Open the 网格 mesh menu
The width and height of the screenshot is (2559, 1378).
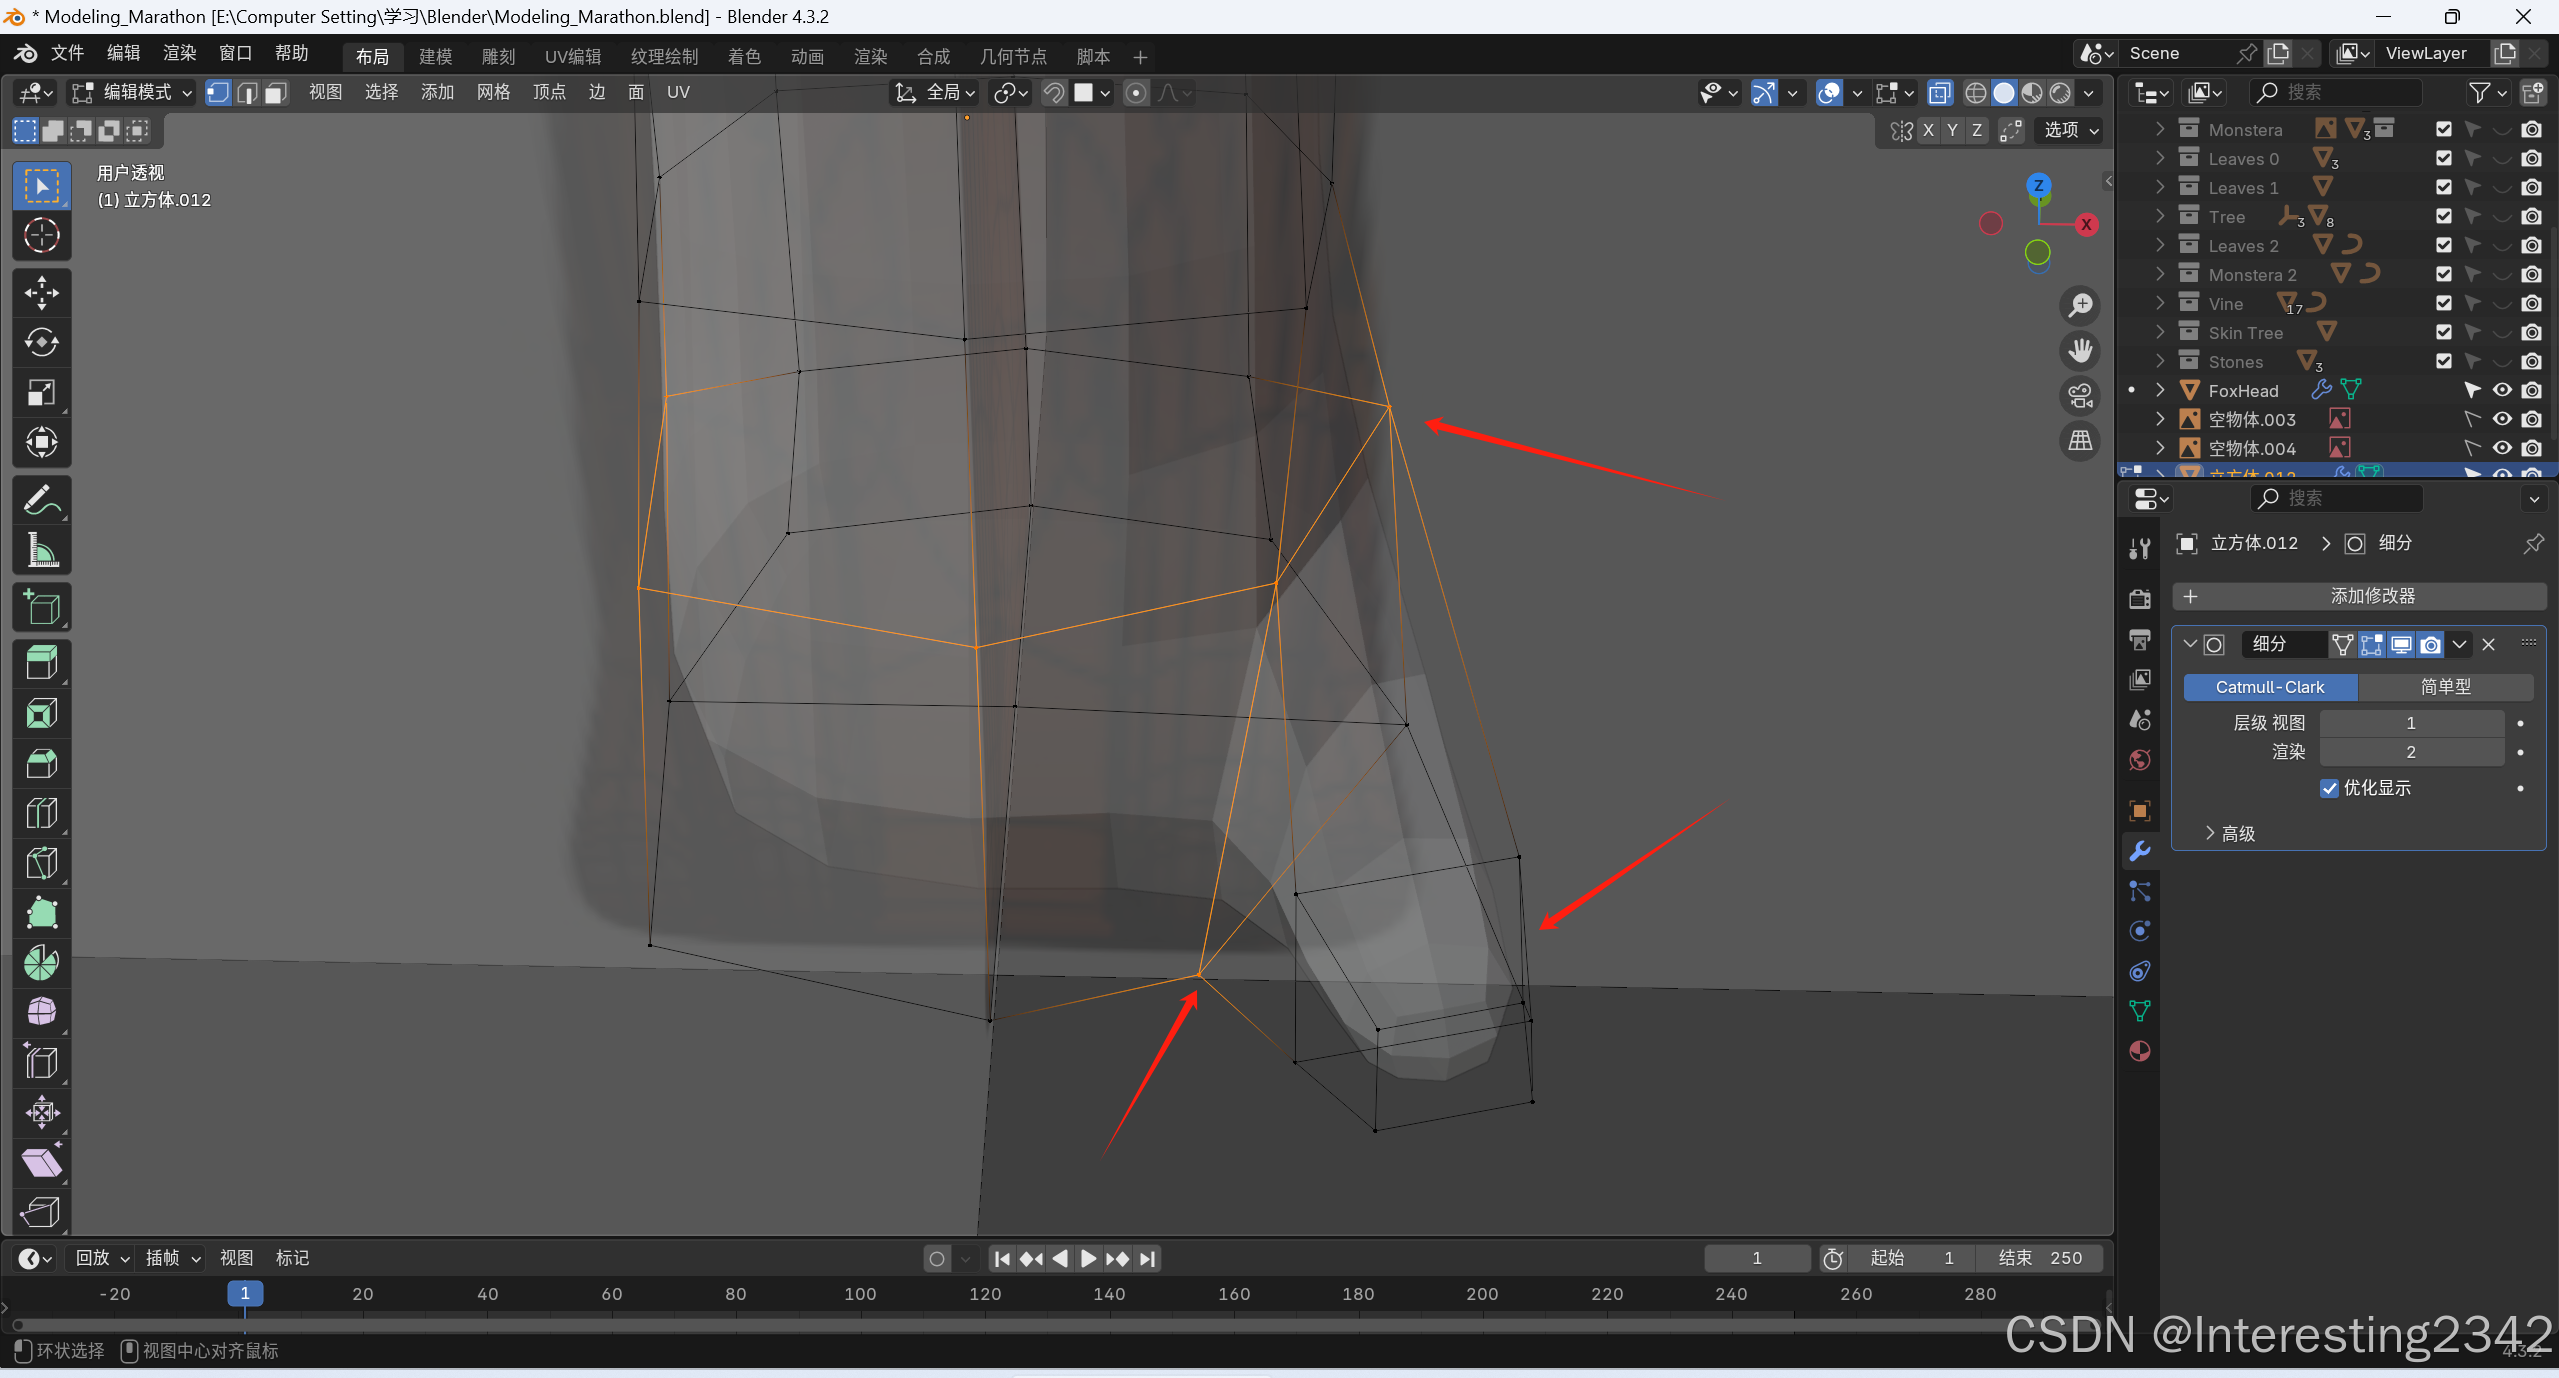[493, 93]
